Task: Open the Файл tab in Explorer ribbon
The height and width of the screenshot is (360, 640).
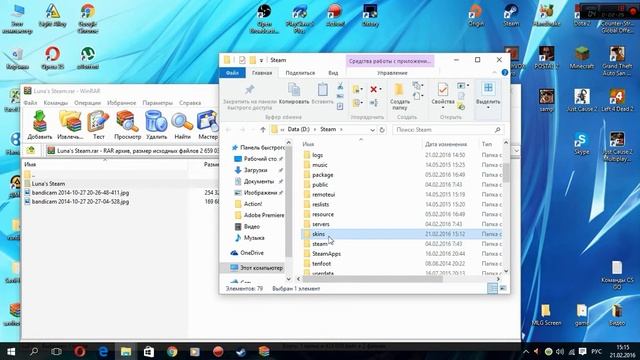Action: coord(232,73)
